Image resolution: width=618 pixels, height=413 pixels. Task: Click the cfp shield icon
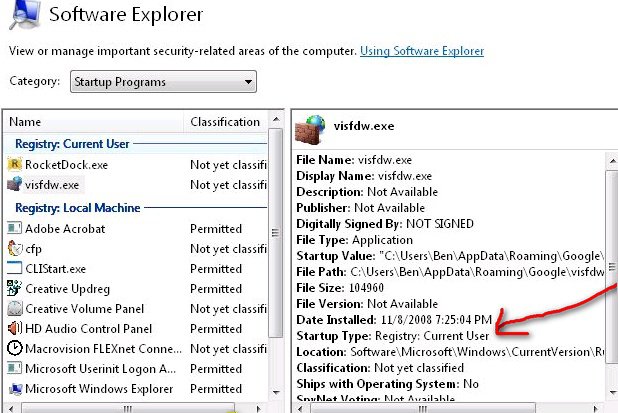pos(15,248)
